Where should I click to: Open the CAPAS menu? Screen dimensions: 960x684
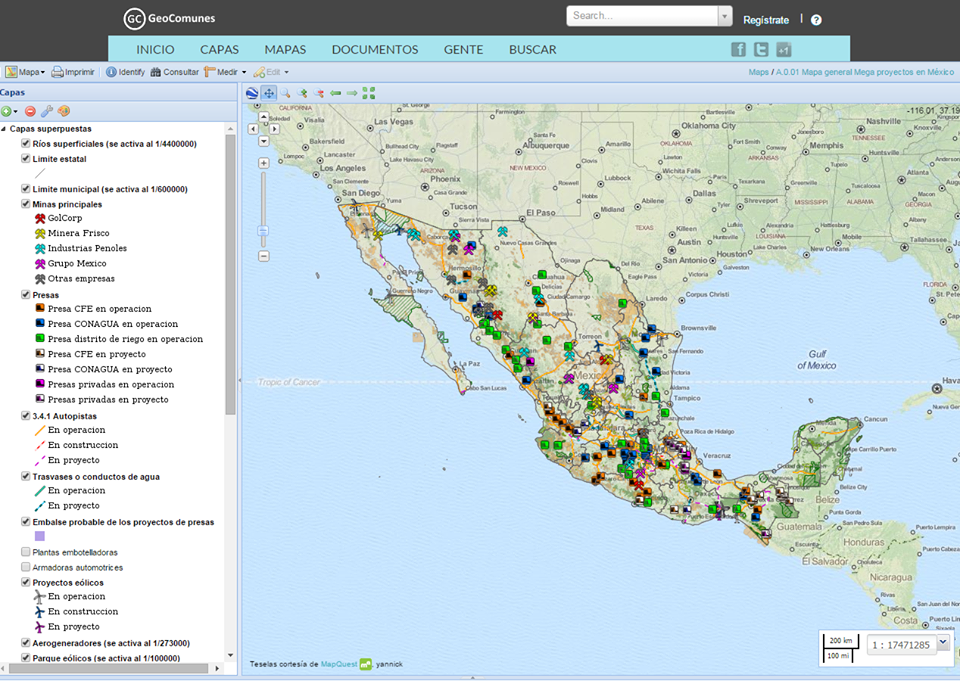(x=219, y=50)
